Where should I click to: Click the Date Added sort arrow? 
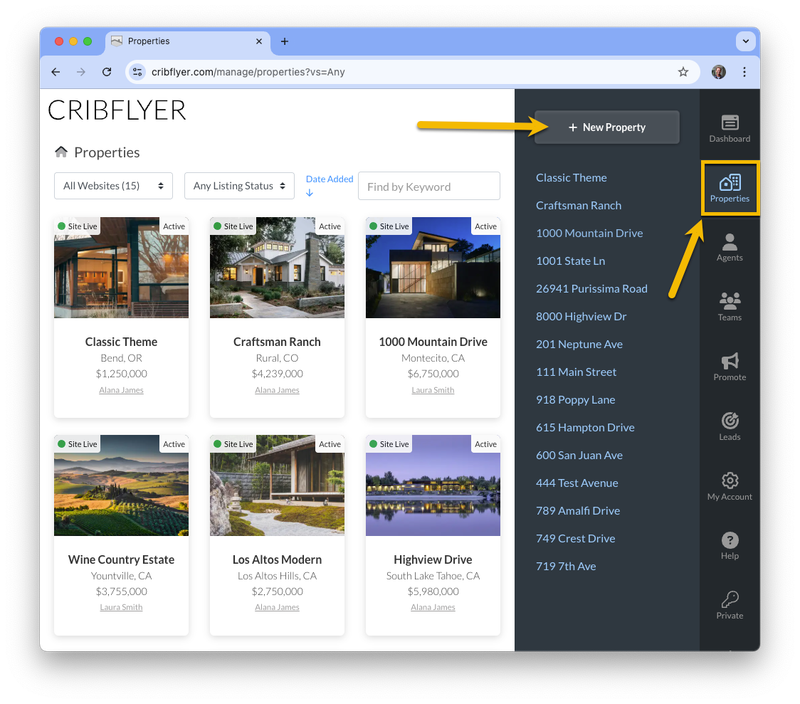click(x=310, y=193)
